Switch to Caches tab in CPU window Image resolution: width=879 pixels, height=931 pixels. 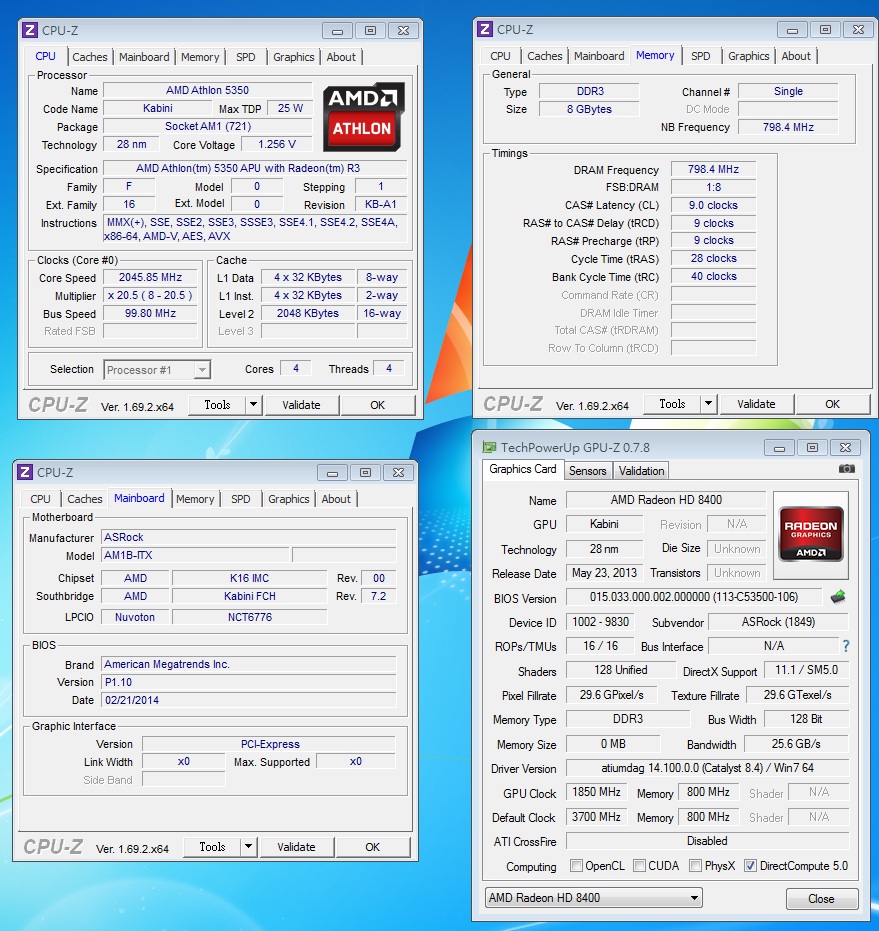click(90, 57)
